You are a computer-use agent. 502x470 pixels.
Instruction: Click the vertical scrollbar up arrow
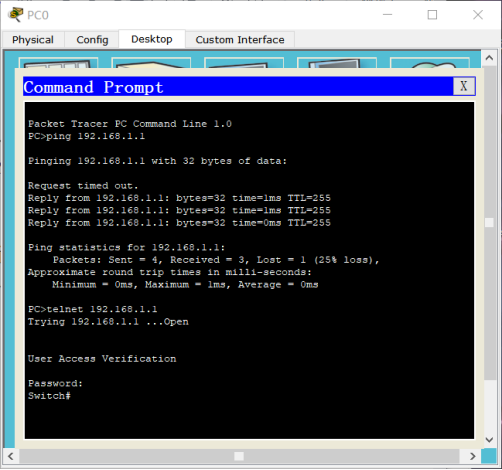click(x=489, y=58)
